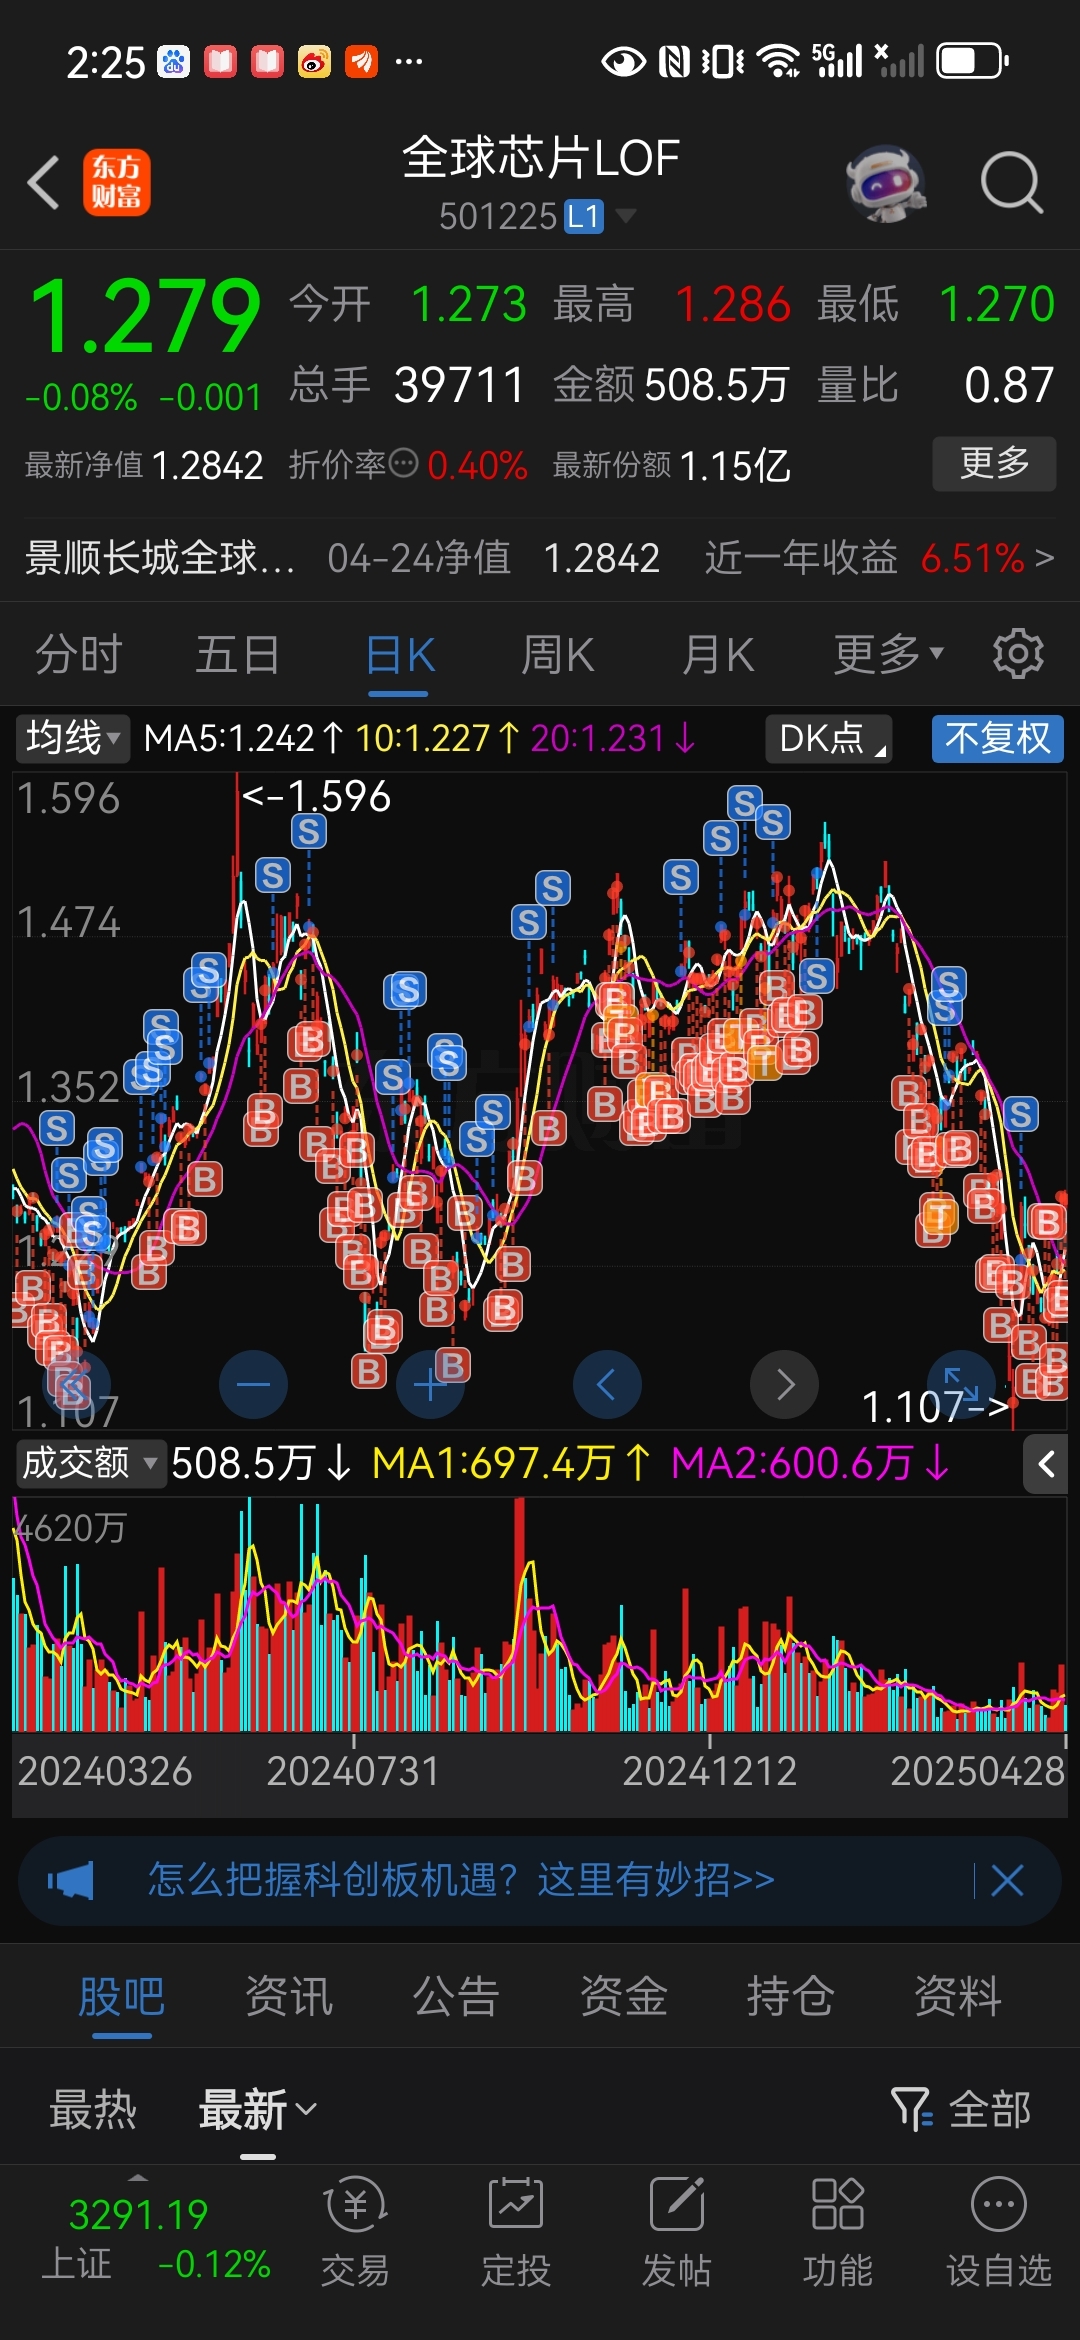
Task: Select the 日K chart tab
Action: click(x=400, y=655)
